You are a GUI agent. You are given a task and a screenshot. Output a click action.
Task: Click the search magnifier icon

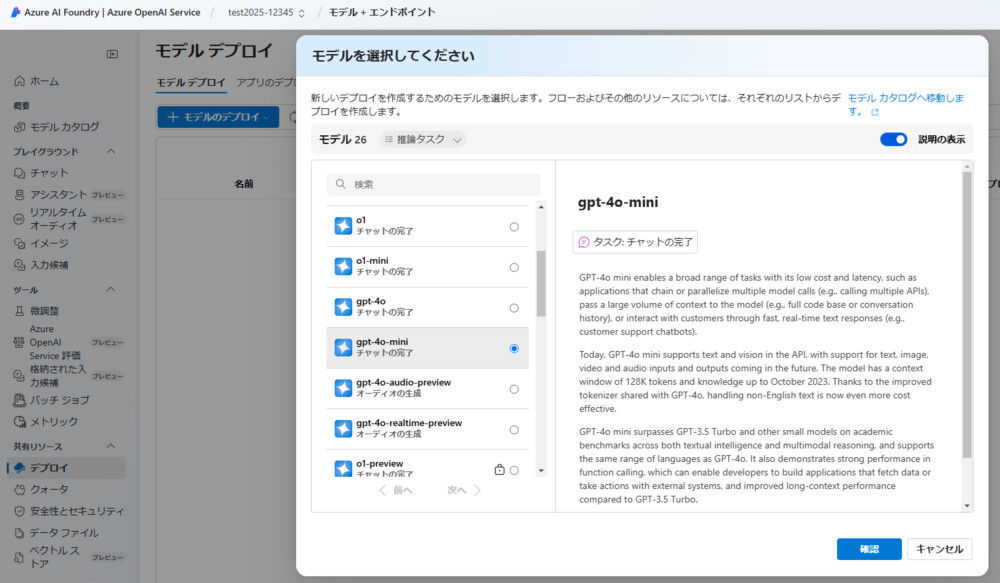click(341, 184)
